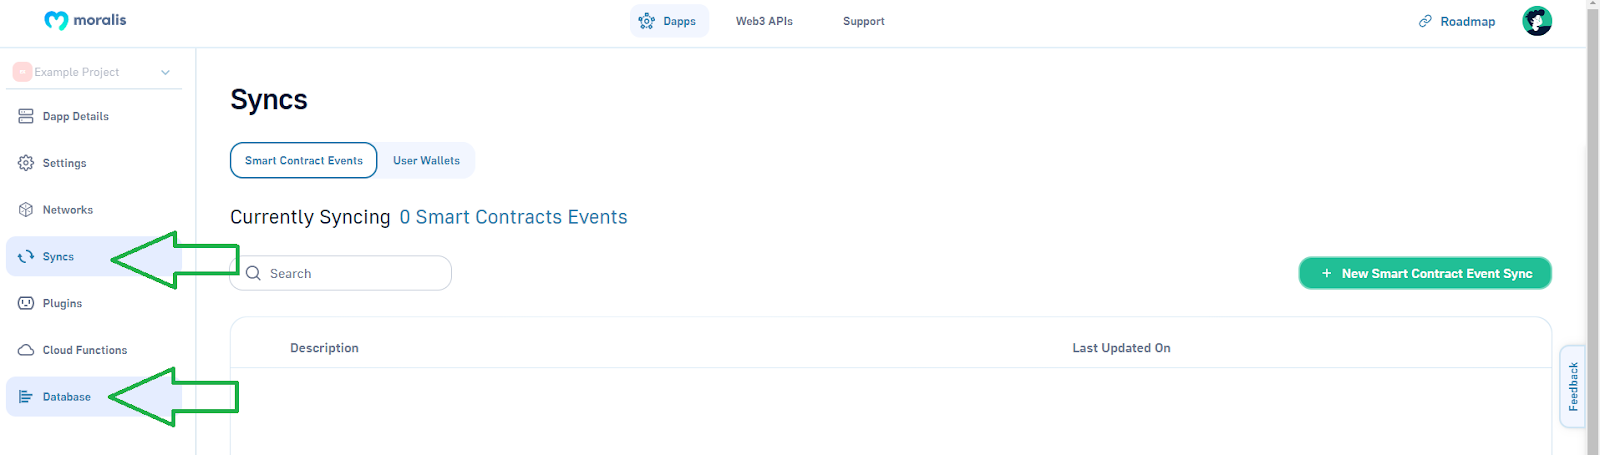Click the Description column header

[324, 348]
